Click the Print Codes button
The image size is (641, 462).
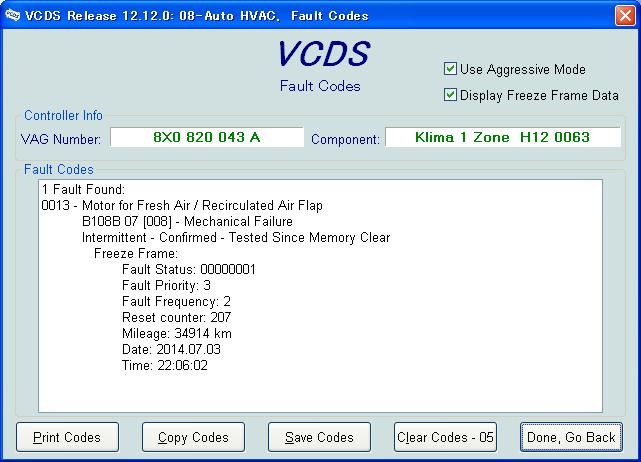[67, 437]
